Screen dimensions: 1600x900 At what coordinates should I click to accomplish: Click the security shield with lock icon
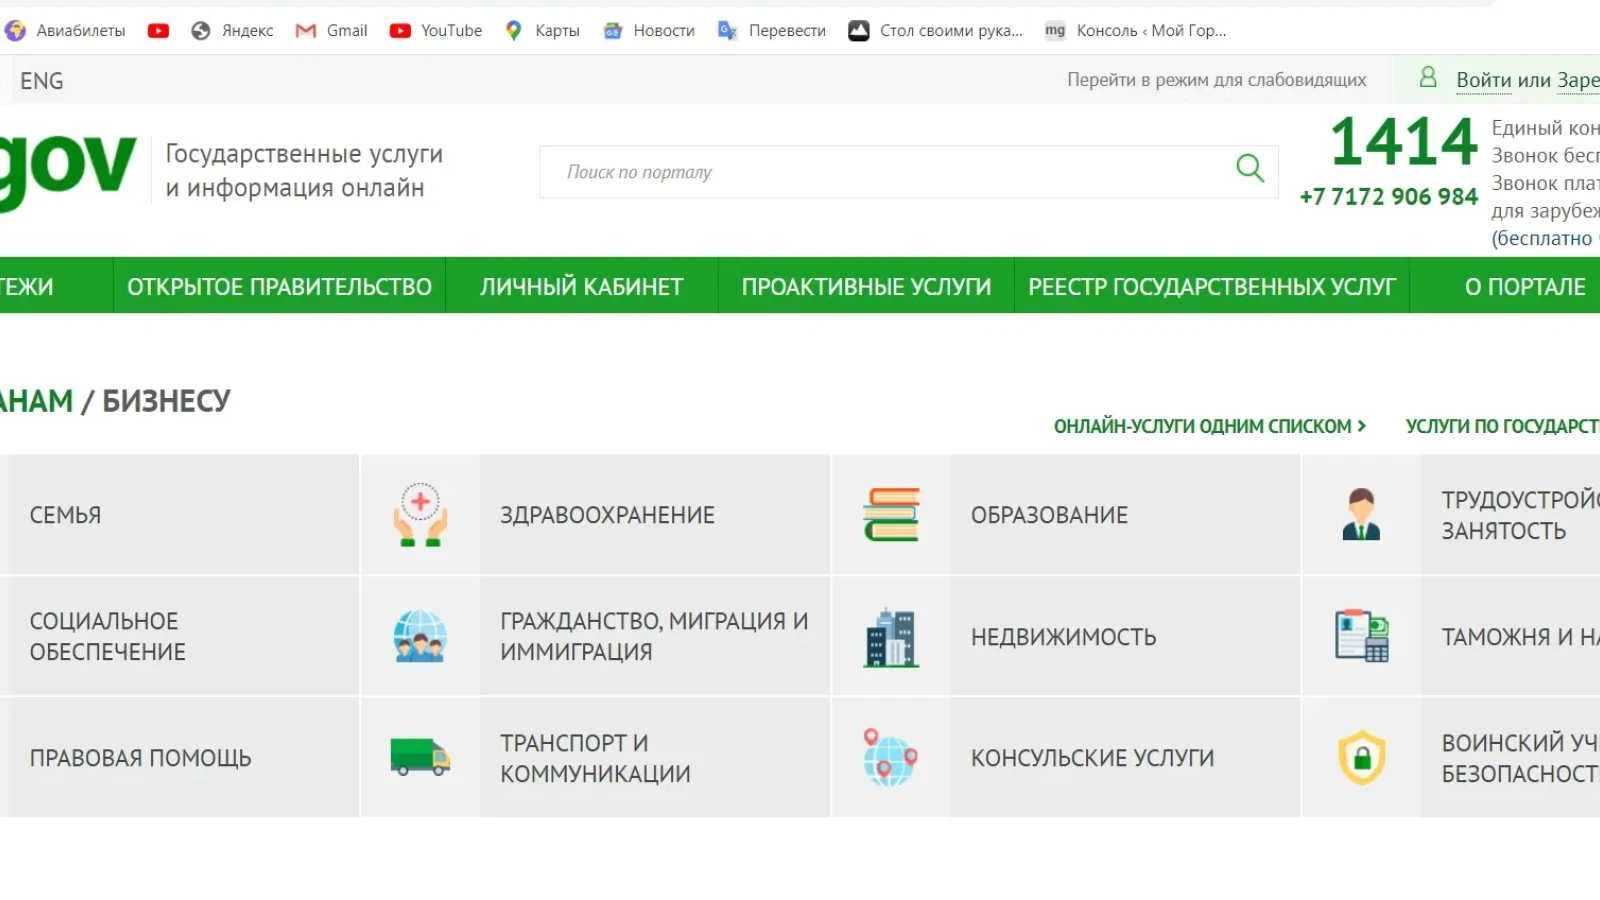tap(1361, 757)
